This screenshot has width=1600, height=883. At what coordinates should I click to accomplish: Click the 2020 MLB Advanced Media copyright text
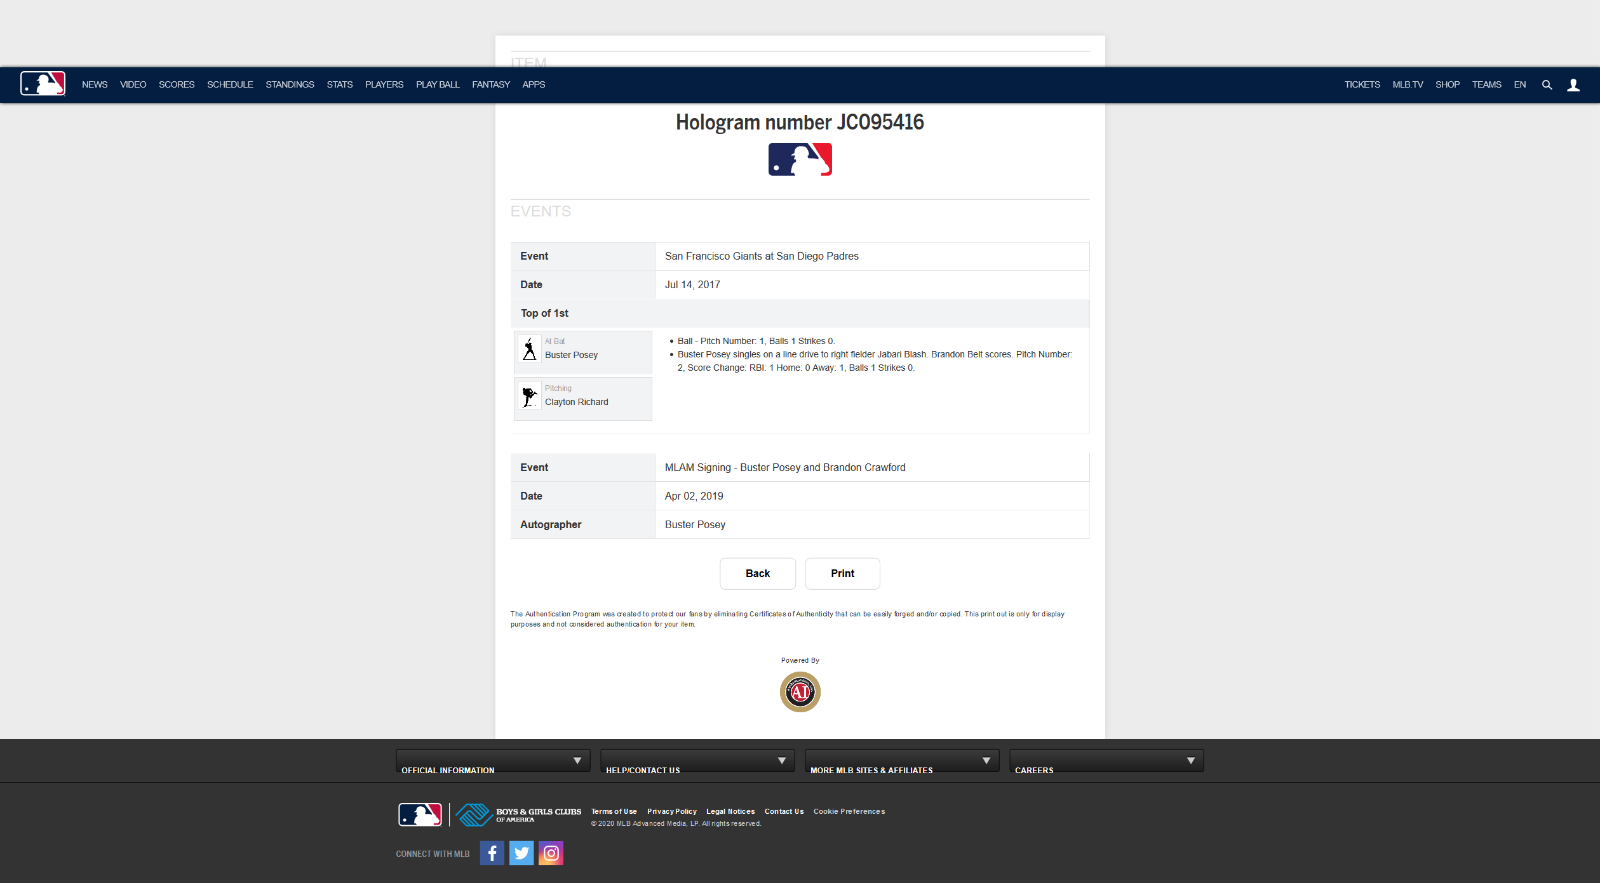(x=676, y=824)
